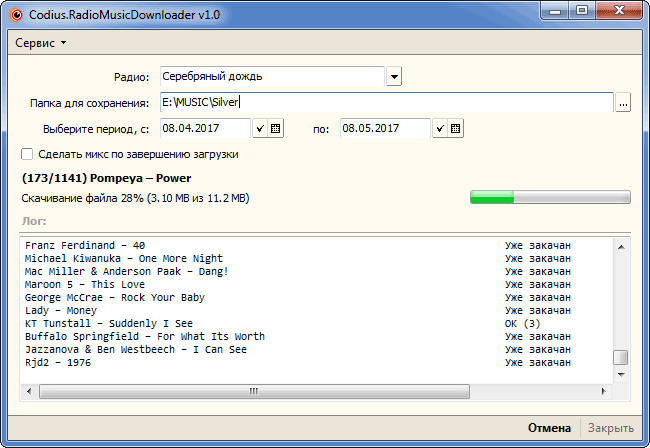Click the green download progress bar

point(550,198)
